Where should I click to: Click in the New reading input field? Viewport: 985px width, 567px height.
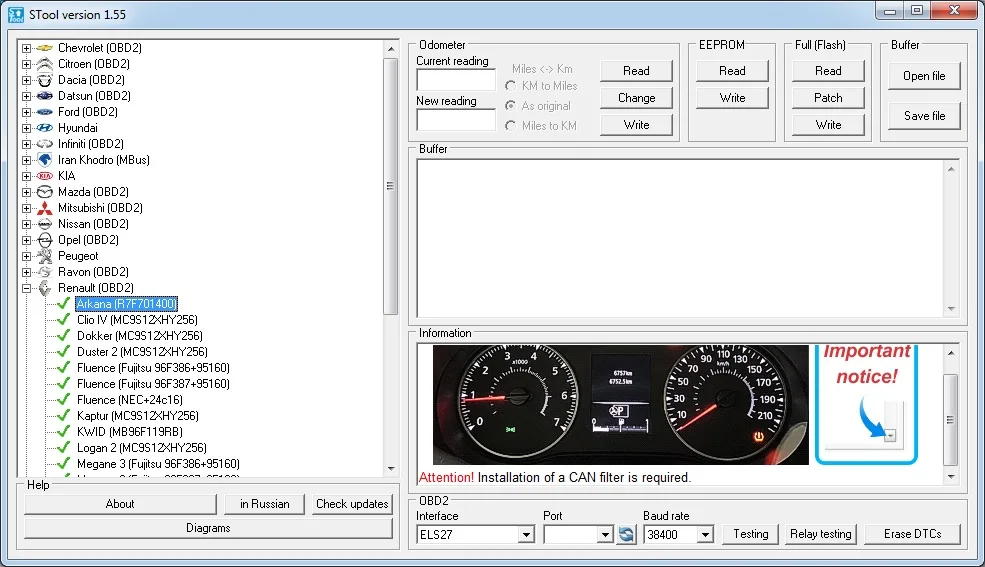tap(456, 120)
